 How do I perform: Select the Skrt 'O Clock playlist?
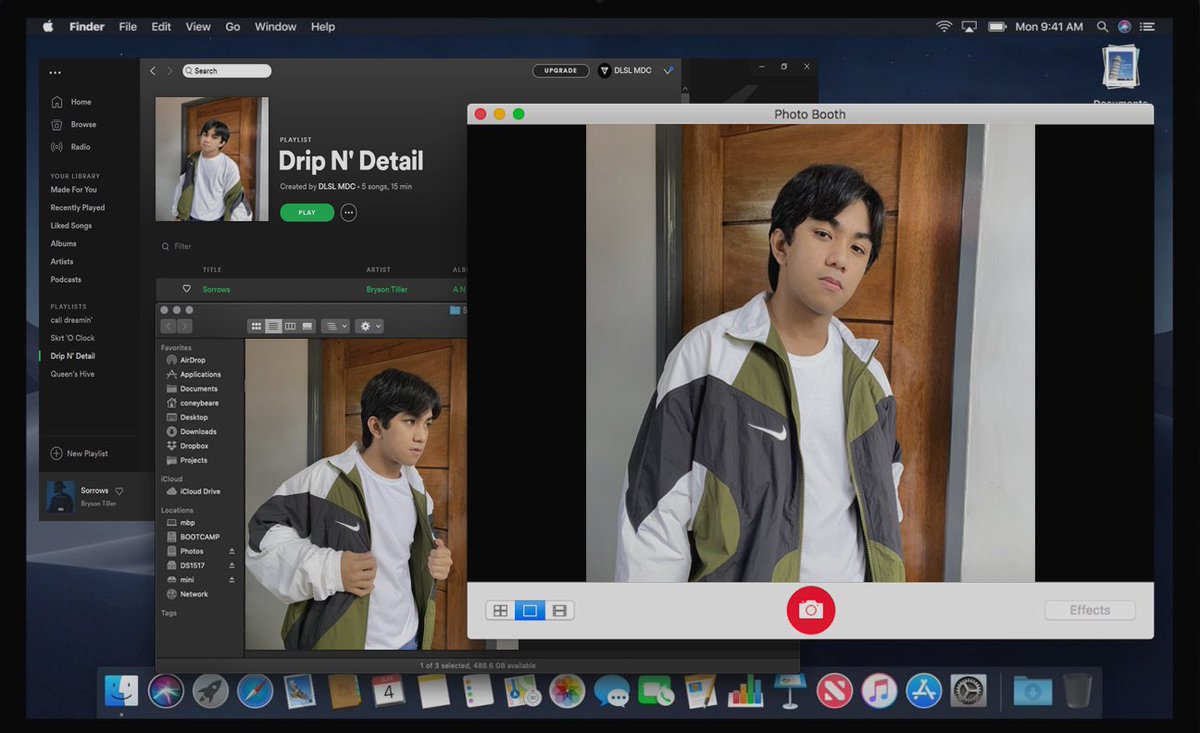(x=73, y=338)
